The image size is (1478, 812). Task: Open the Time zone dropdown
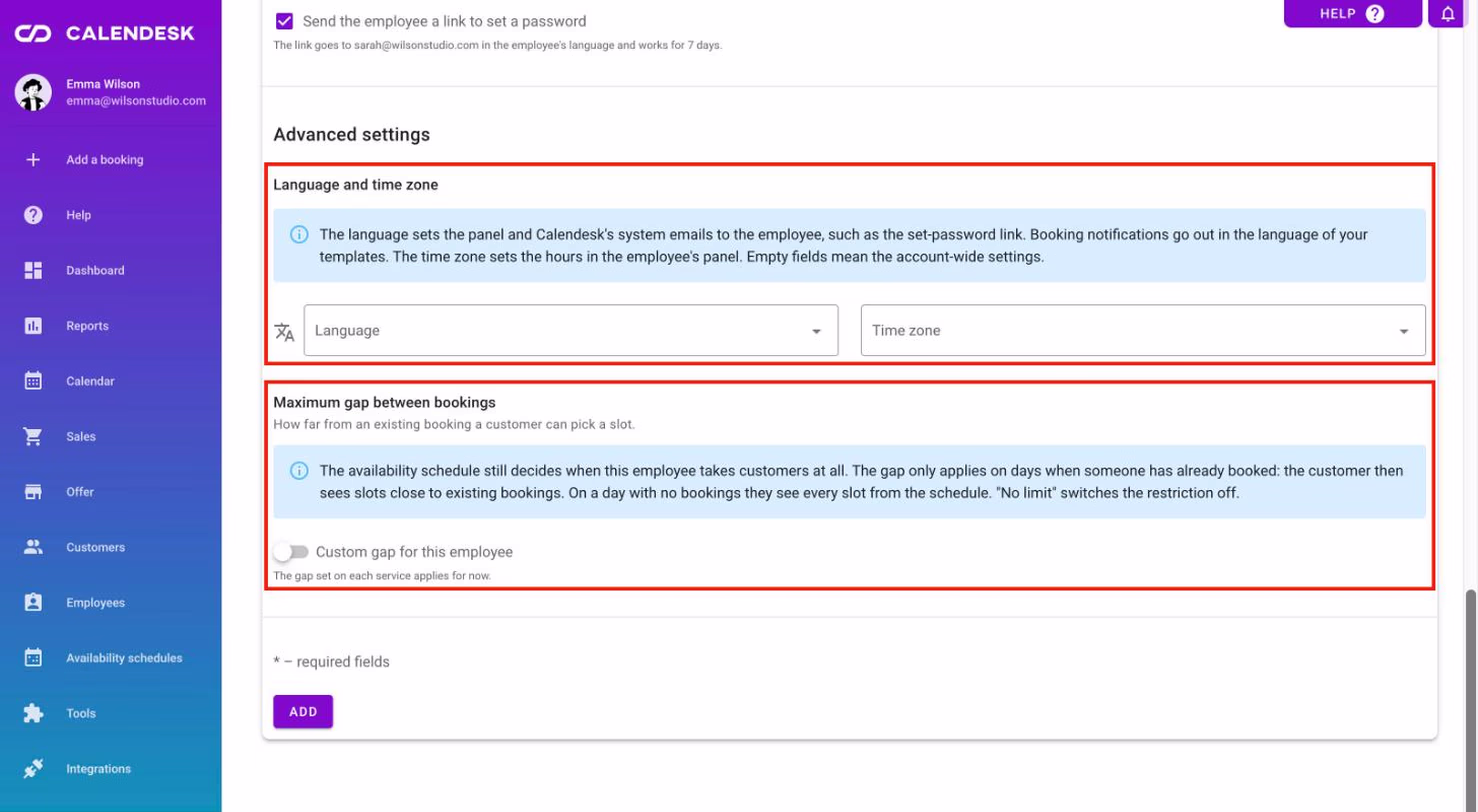point(1143,330)
